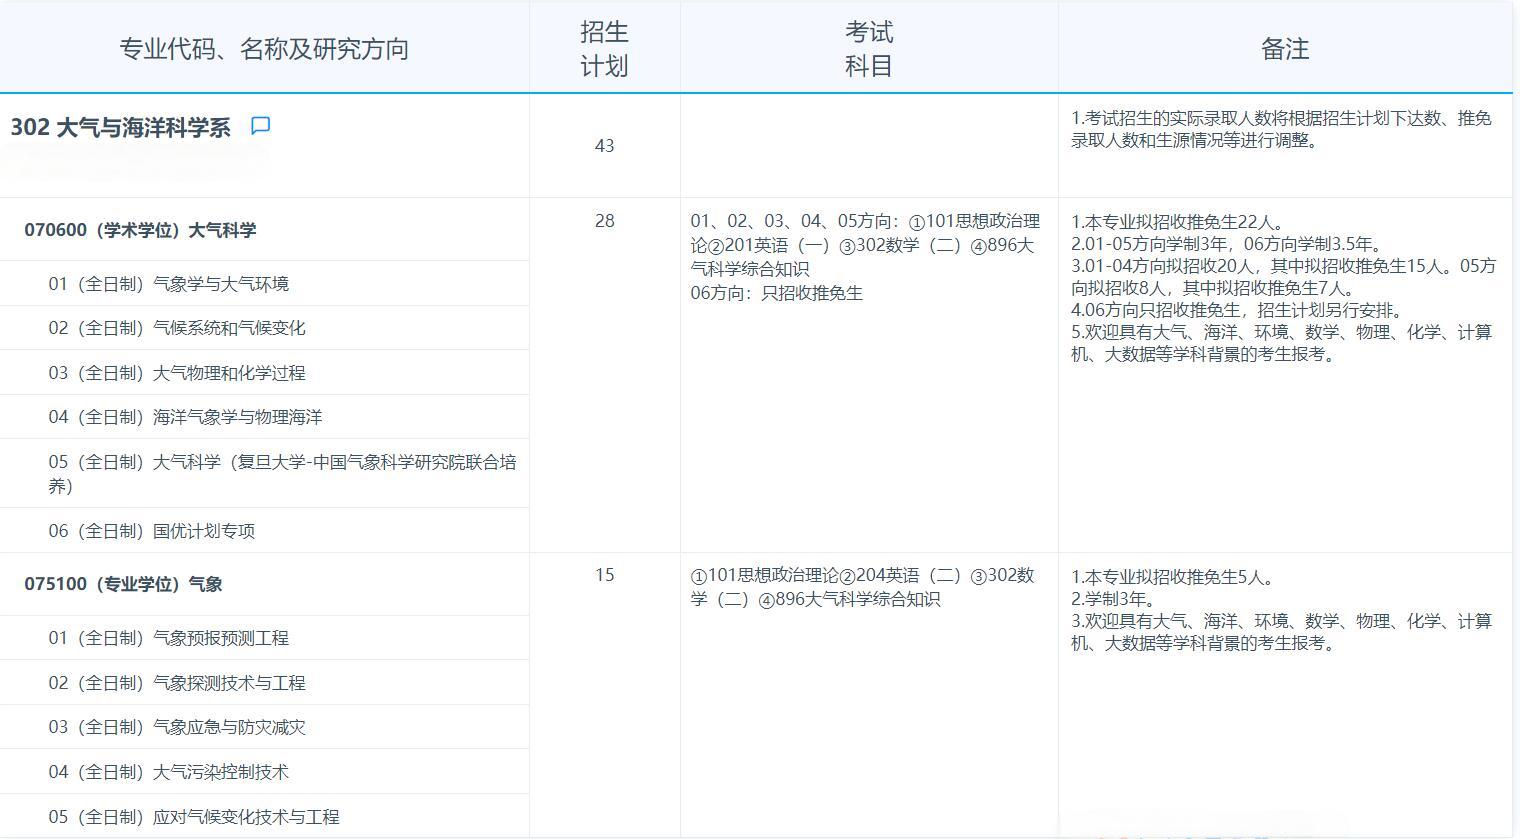Click direction 01（全日制）气象学与大气环境
Image resolution: width=1520 pixels, height=839 pixels.
tap(166, 283)
